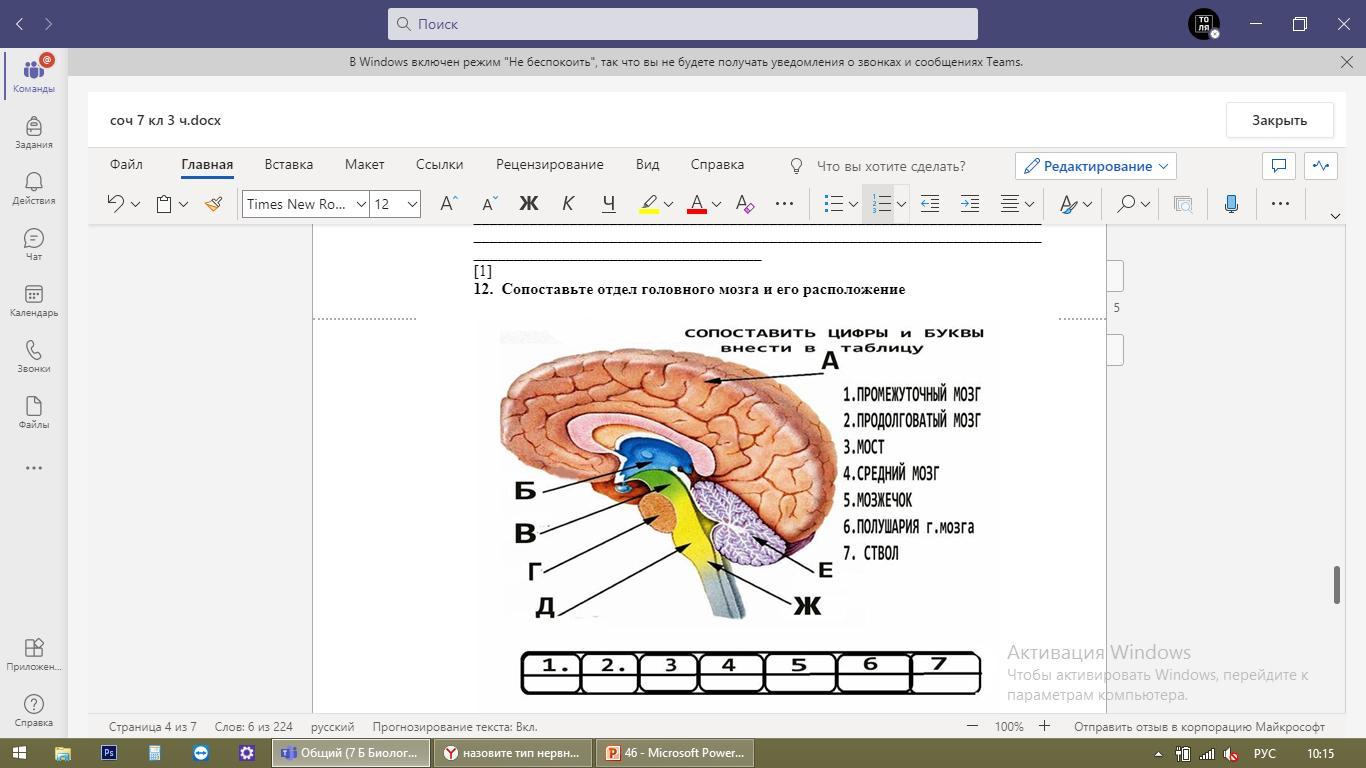Click the Поиск search field
Viewport: 1366px width, 768px height.
[683, 24]
